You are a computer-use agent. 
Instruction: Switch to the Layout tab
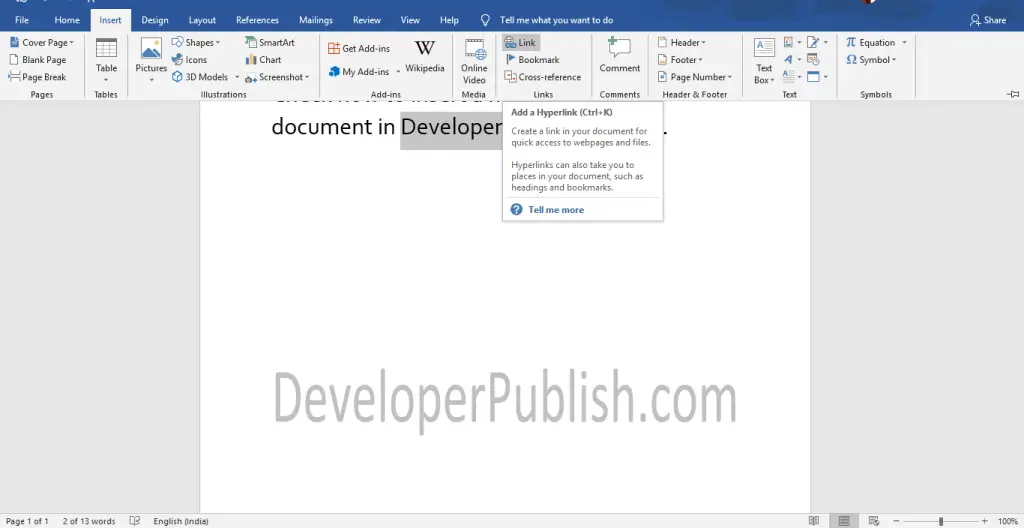(x=202, y=20)
